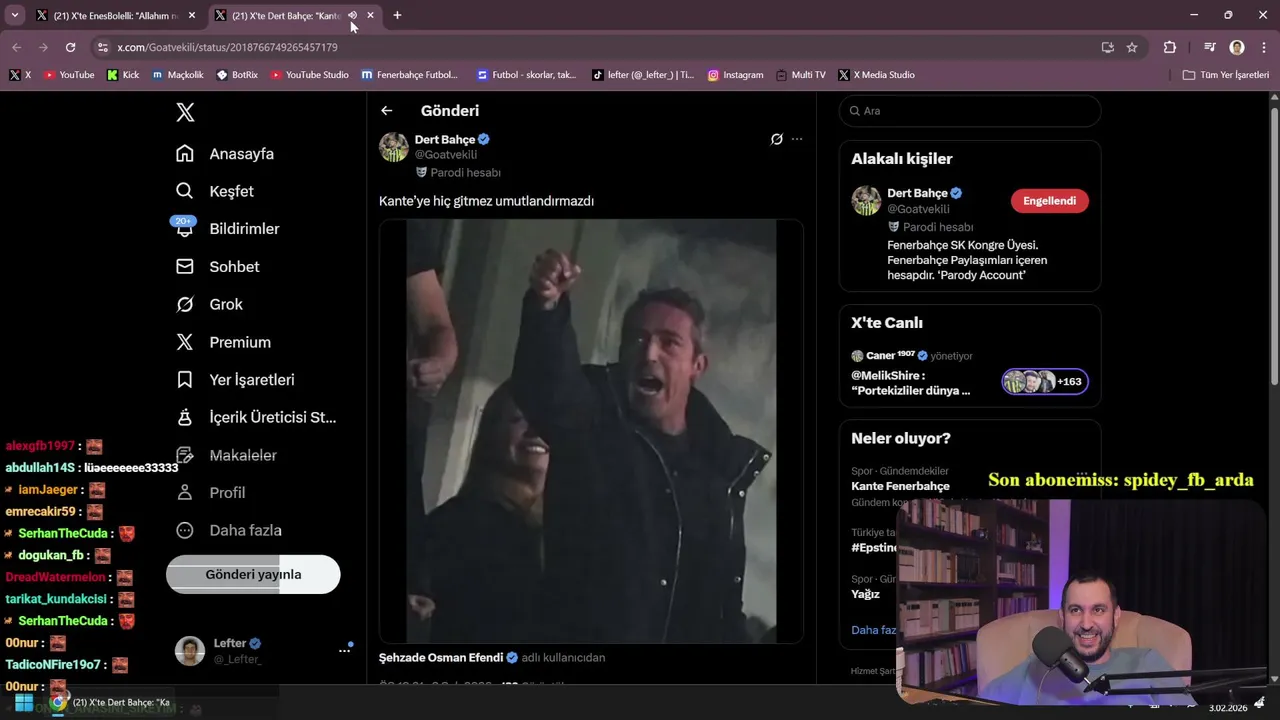The width and height of the screenshot is (1280, 720).
Task: Click the Gönderi yayınla button
Action: 253,574
